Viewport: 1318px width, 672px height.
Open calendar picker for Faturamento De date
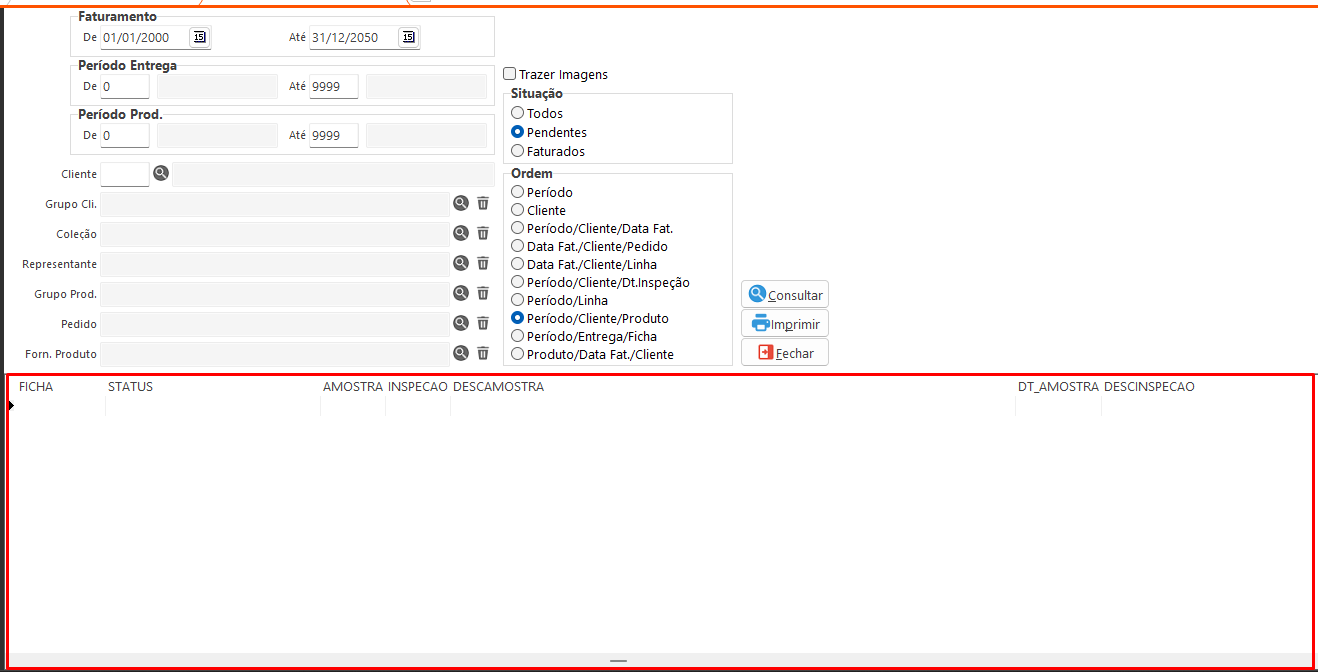pos(199,38)
